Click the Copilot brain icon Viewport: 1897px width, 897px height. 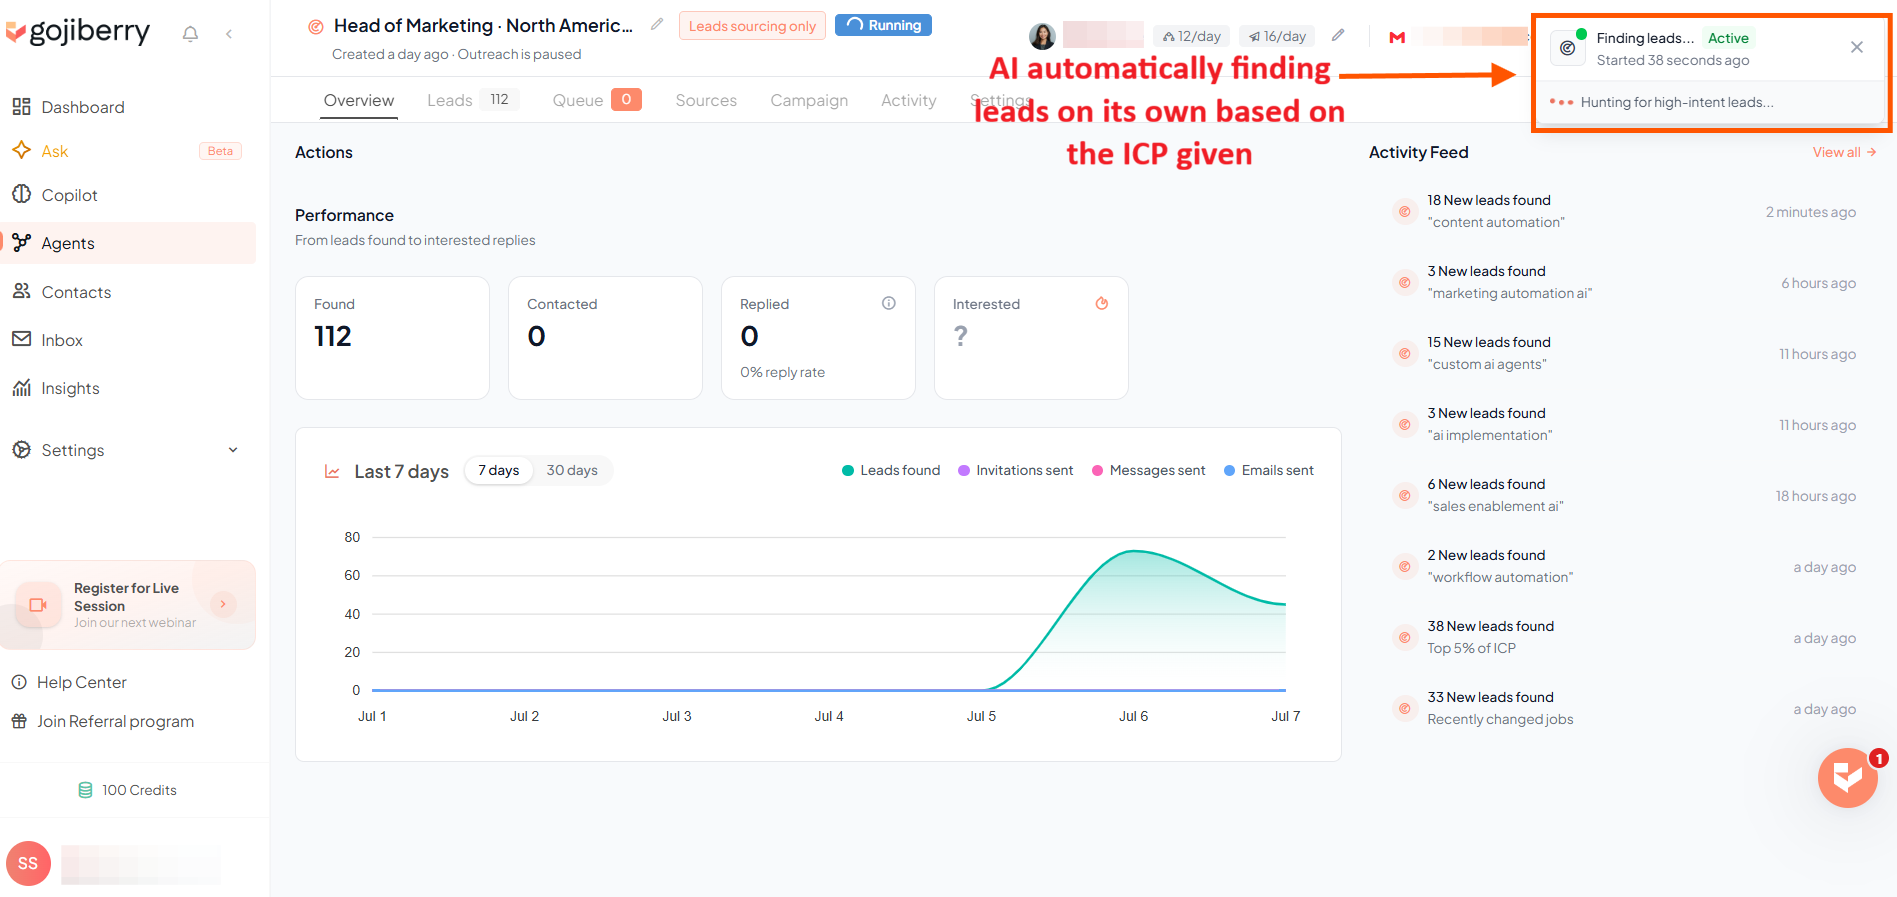click(x=21, y=194)
